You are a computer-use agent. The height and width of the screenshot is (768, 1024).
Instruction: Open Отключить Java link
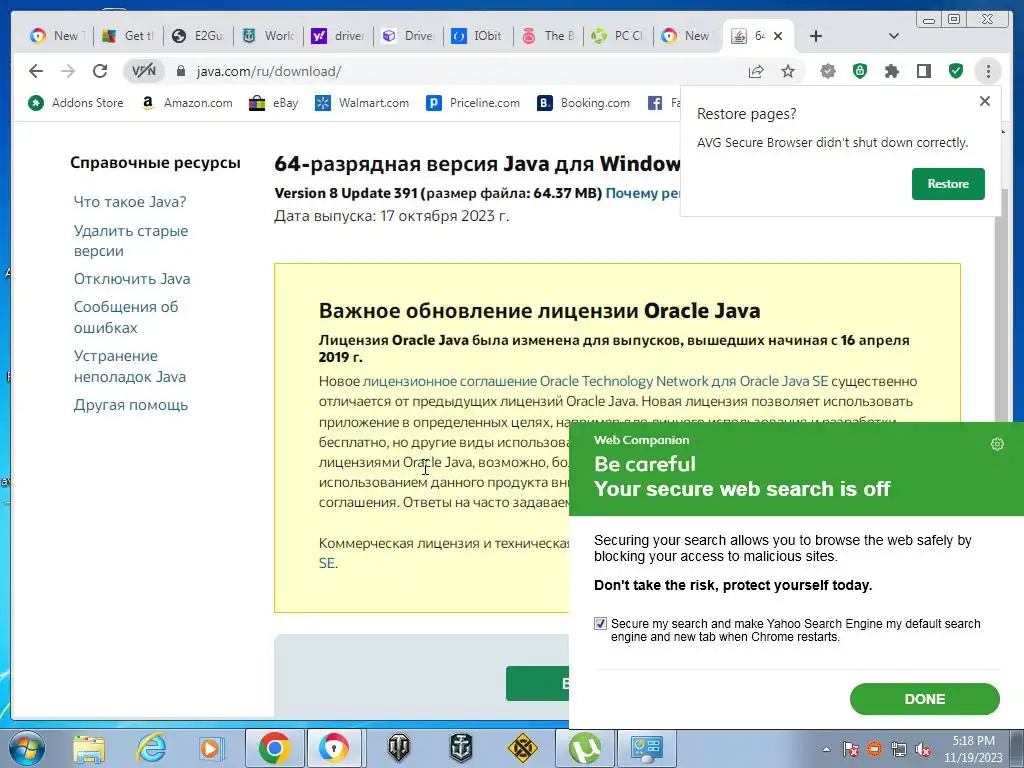pos(132,279)
